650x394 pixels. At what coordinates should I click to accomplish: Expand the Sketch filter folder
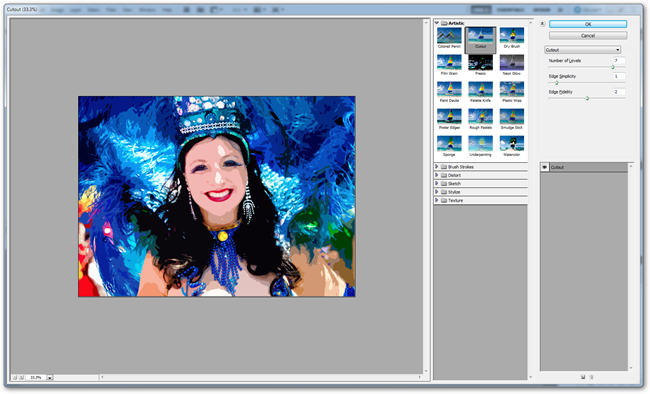point(437,183)
